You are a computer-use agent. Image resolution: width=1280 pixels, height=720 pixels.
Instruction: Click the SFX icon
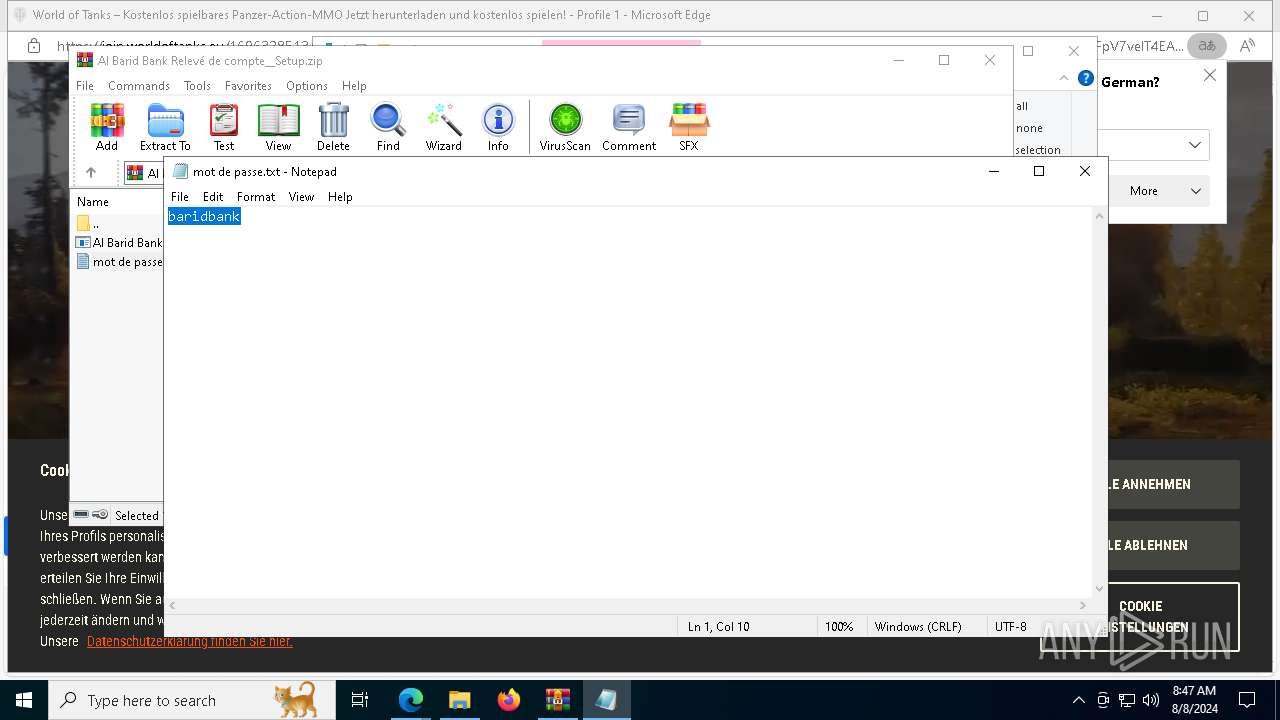click(x=689, y=127)
